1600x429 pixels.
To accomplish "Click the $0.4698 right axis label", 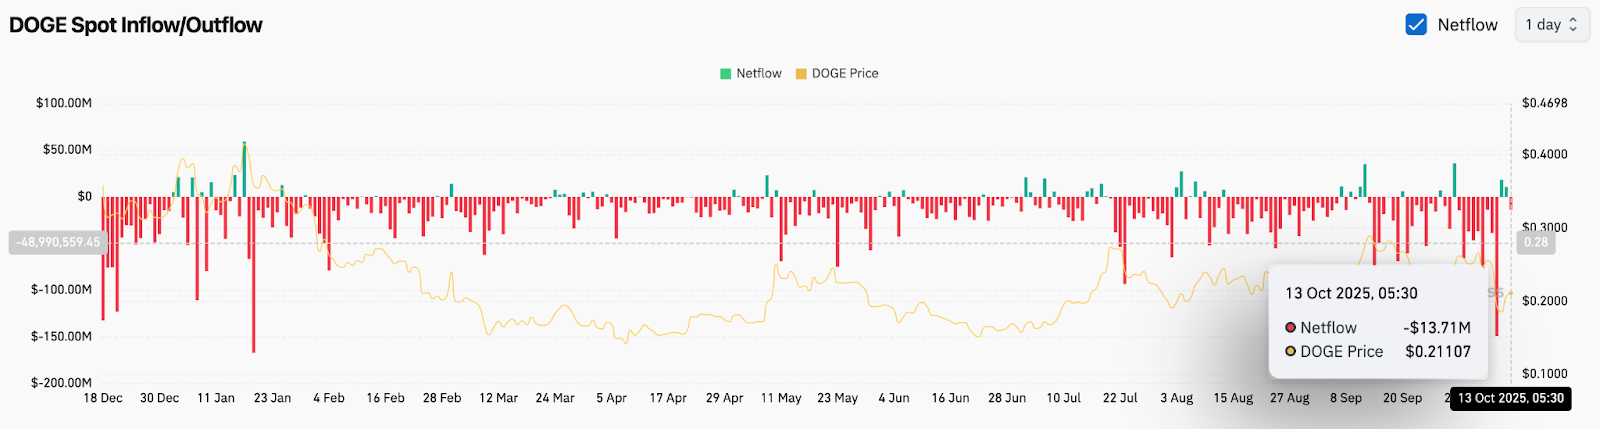I will click(x=1544, y=103).
